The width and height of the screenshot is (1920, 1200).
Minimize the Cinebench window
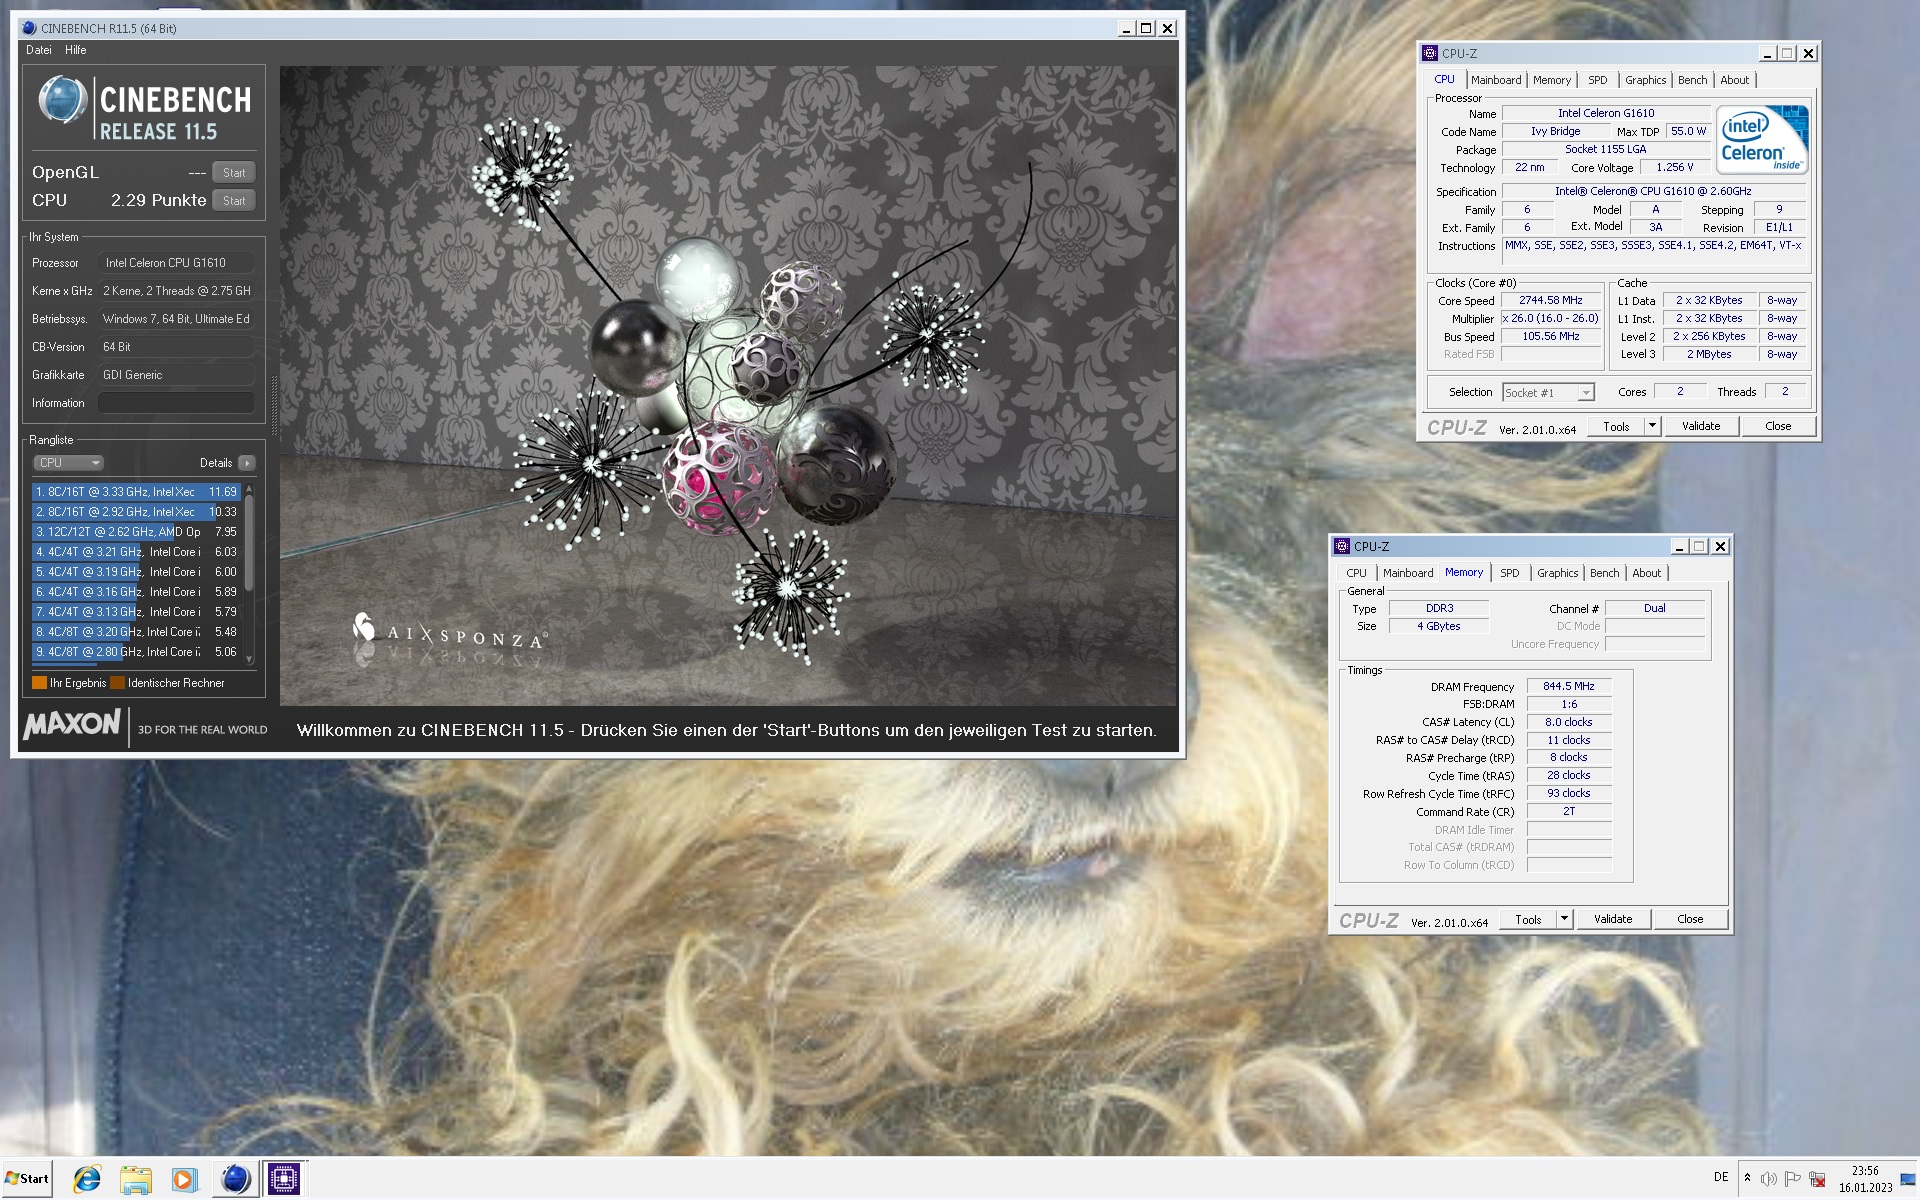(x=1126, y=29)
